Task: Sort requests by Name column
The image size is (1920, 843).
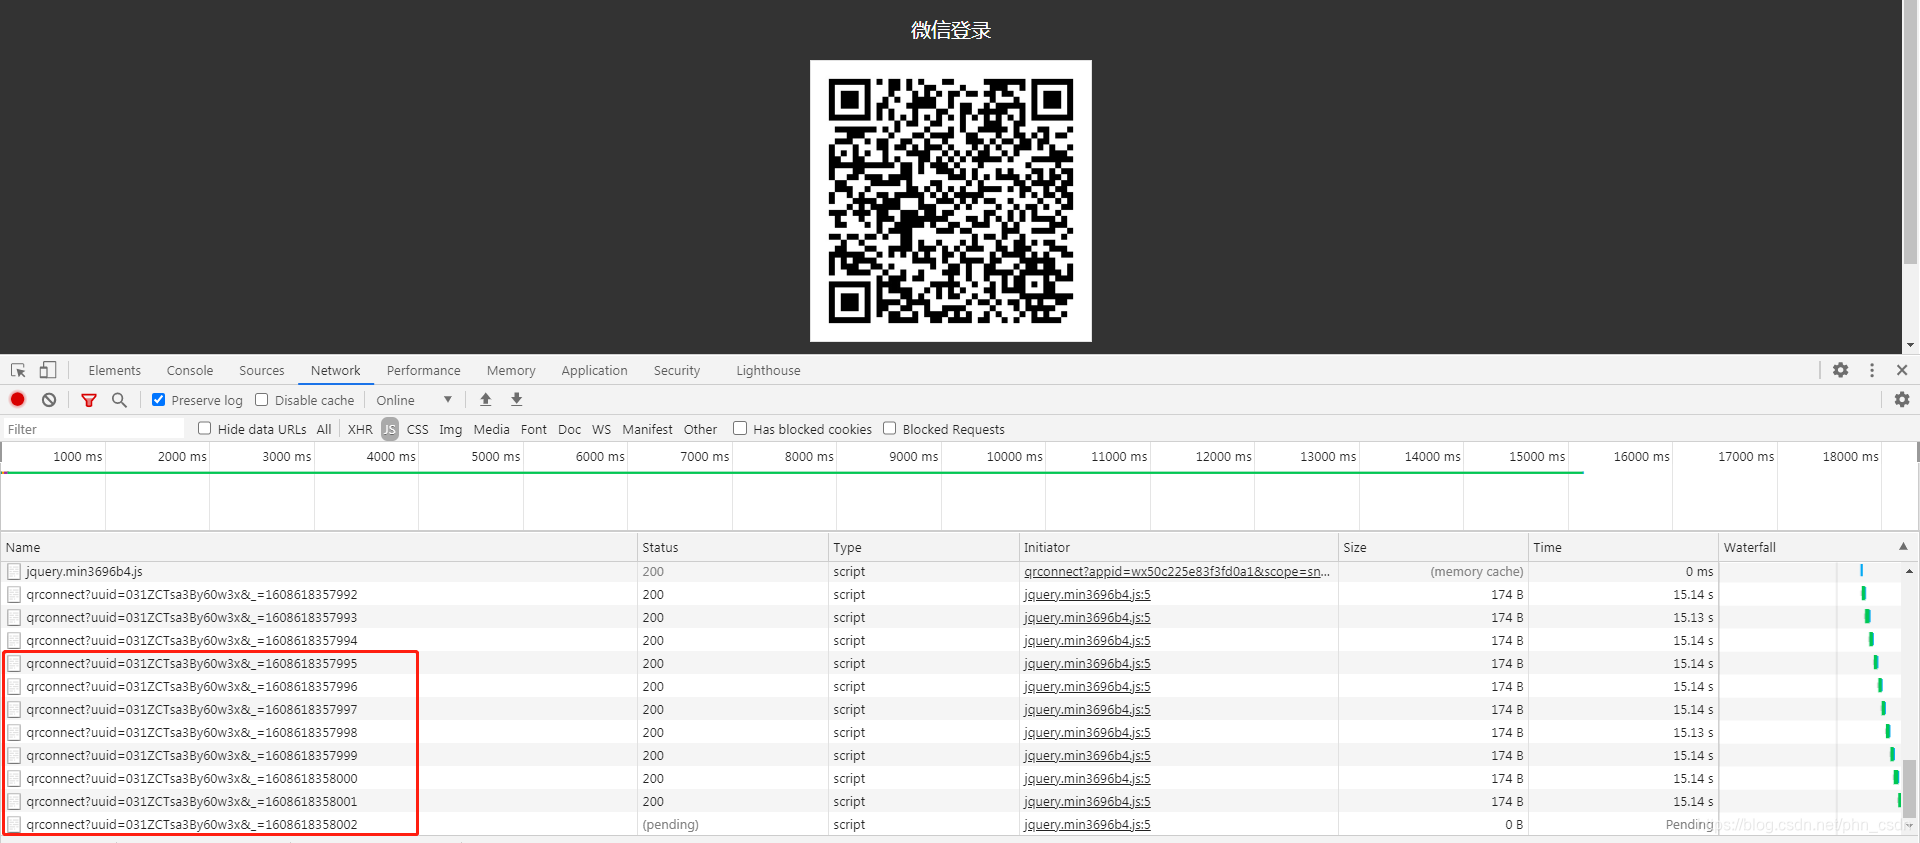Action: 319,547
